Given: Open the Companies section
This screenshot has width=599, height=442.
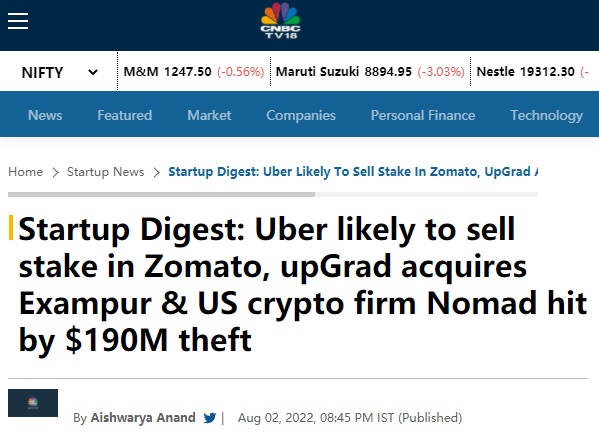Looking at the screenshot, I should tap(301, 115).
